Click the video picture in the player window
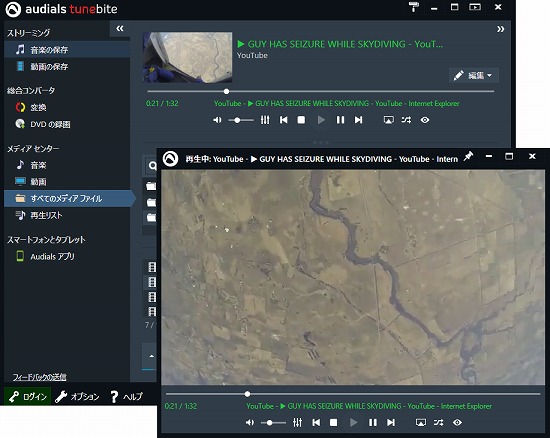 [353, 277]
